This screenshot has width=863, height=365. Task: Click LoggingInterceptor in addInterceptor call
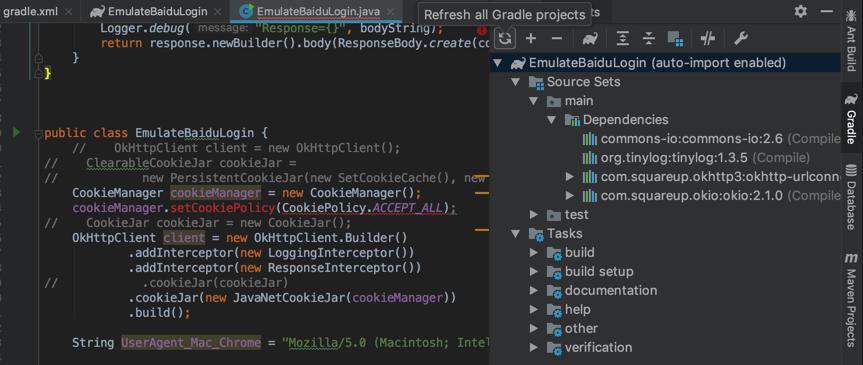click(x=331, y=253)
